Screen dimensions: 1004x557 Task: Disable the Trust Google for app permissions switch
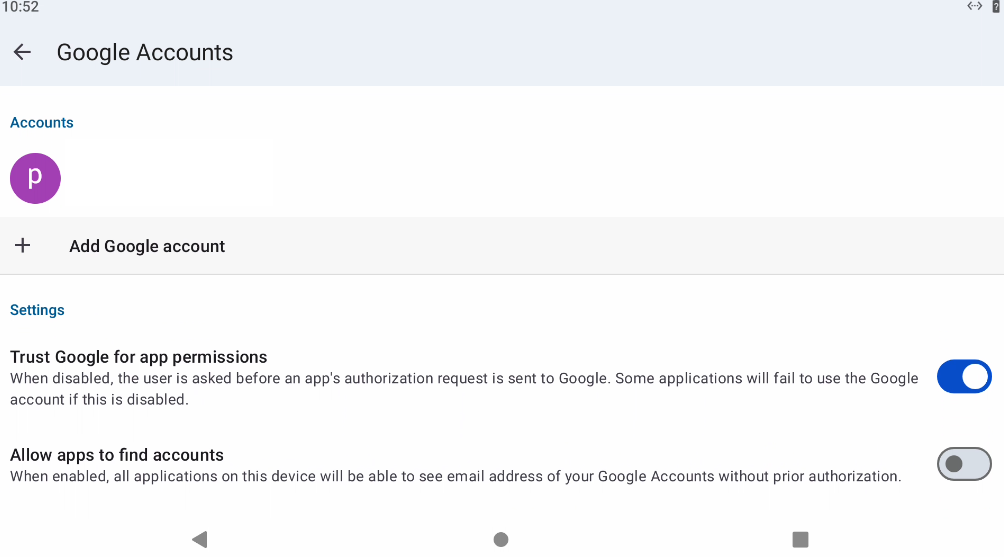pos(963,377)
